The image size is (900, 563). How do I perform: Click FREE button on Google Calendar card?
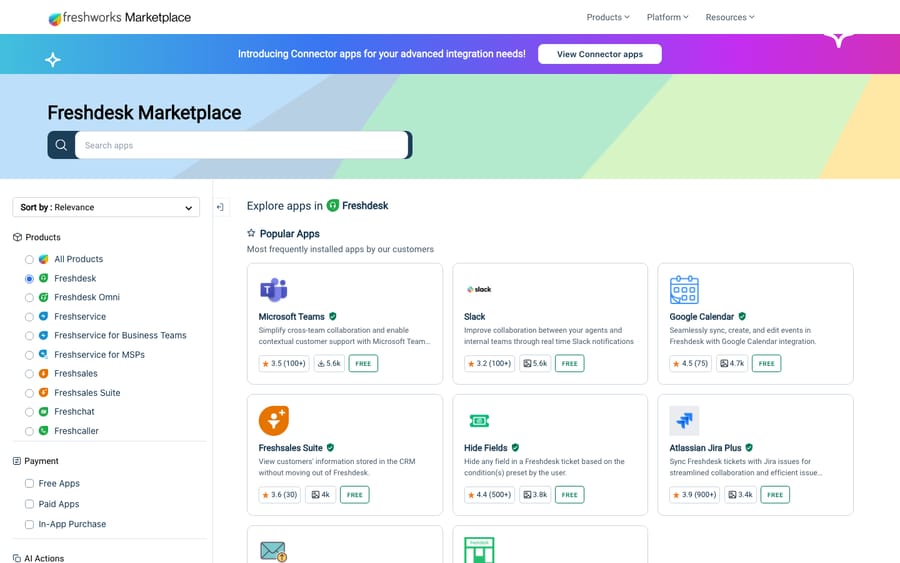coord(766,363)
